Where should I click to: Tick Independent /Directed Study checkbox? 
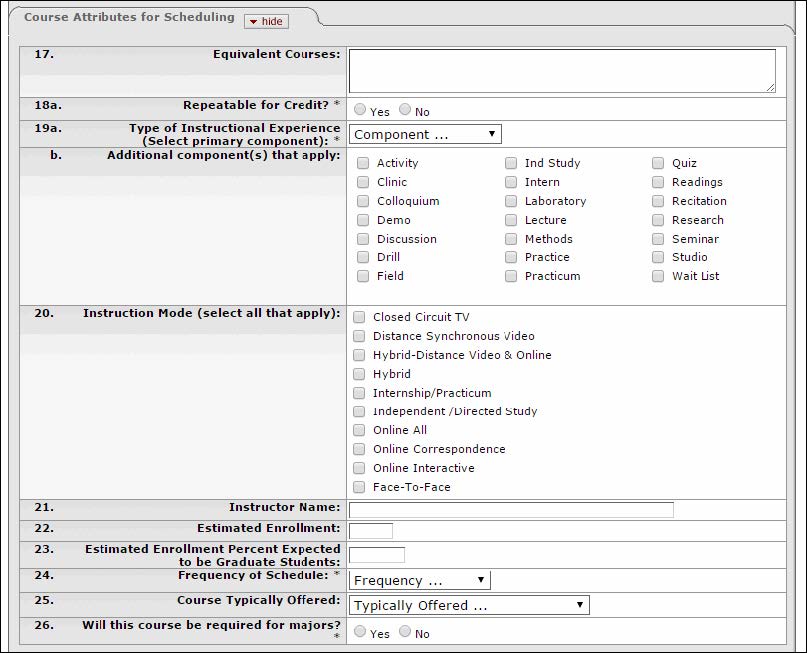(x=359, y=412)
